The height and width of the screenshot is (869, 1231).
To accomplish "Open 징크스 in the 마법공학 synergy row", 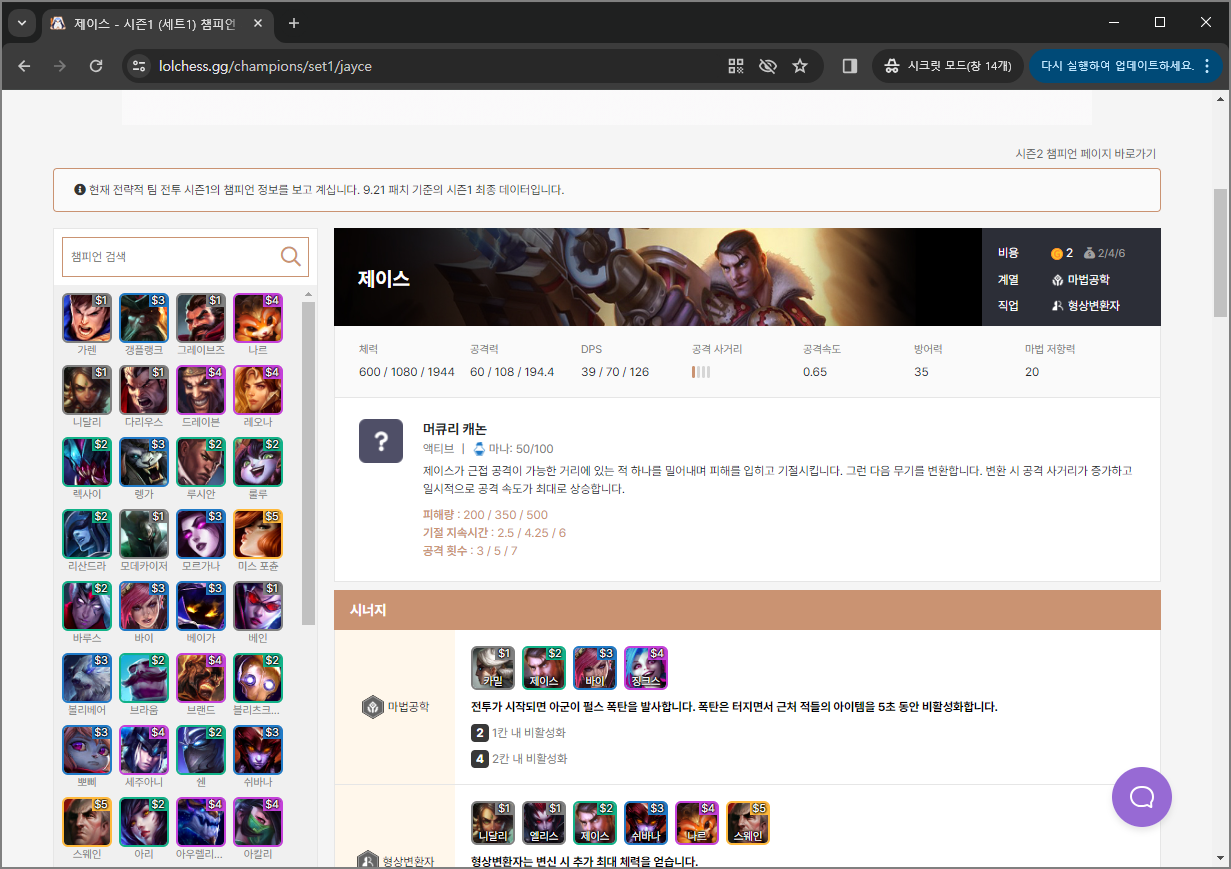I will click(x=645, y=667).
